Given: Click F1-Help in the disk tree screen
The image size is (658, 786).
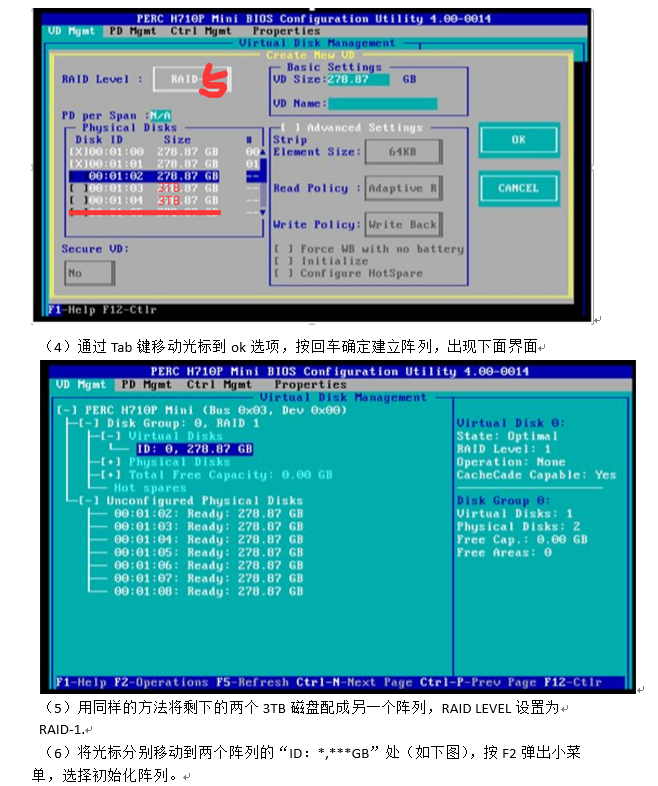Looking at the screenshot, I should coord(81,682).
